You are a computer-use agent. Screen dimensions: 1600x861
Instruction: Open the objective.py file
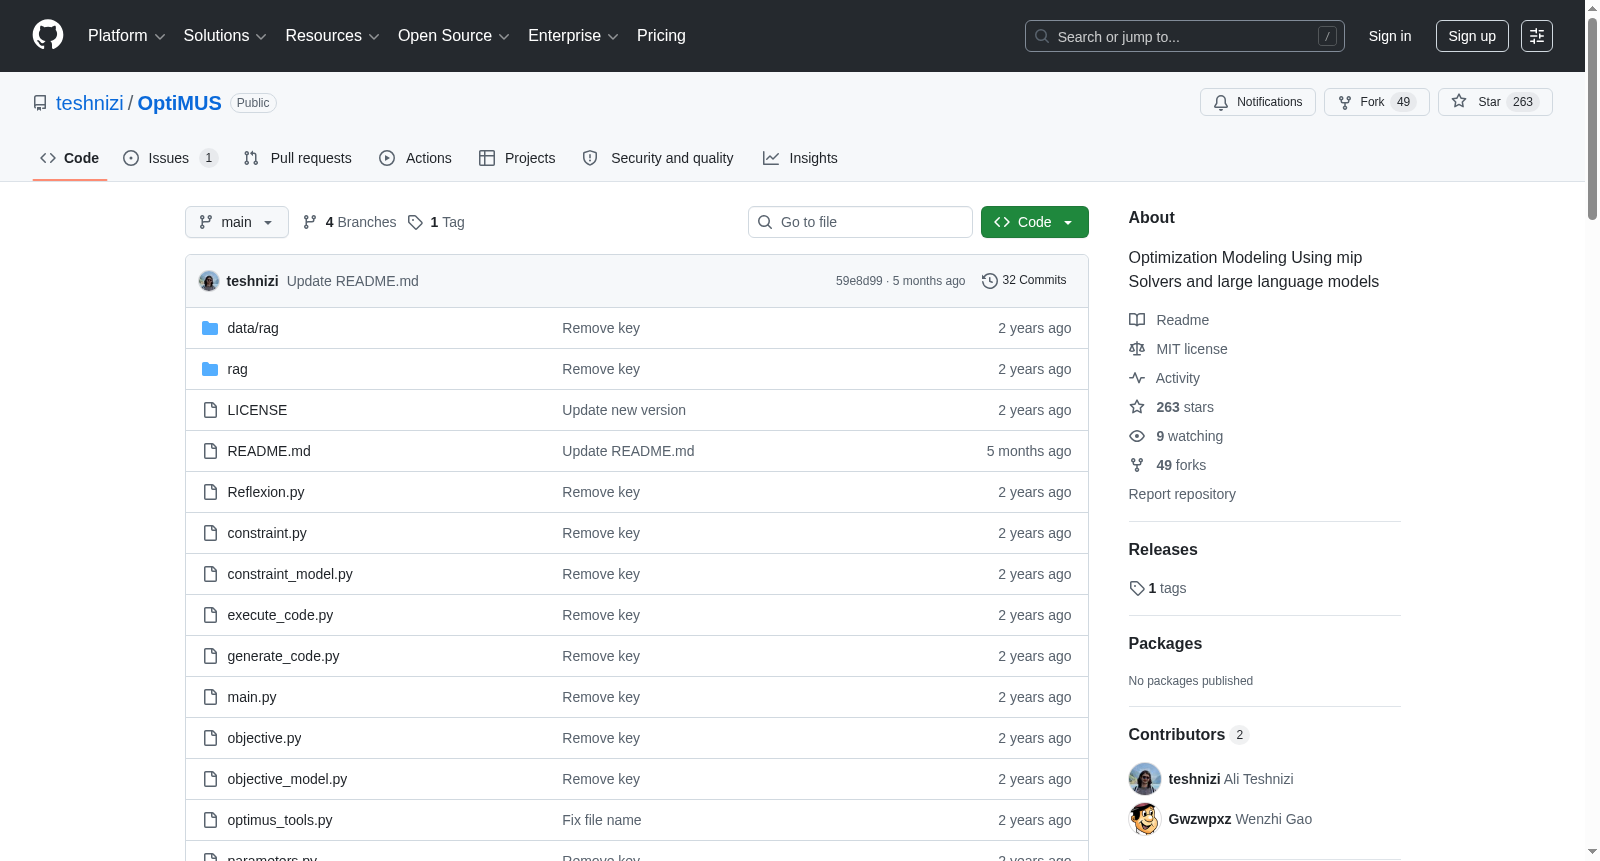click(x=264, y=738)
